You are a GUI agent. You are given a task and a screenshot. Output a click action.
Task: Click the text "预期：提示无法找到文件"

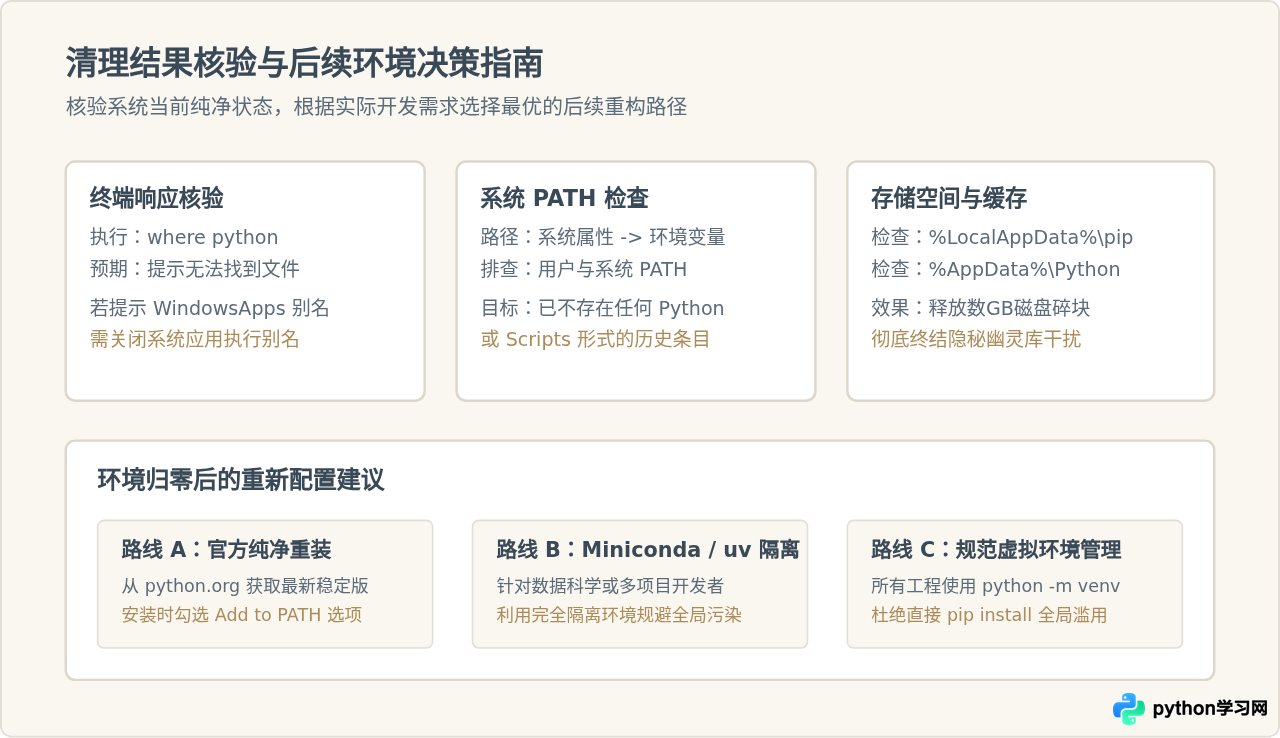195,269
